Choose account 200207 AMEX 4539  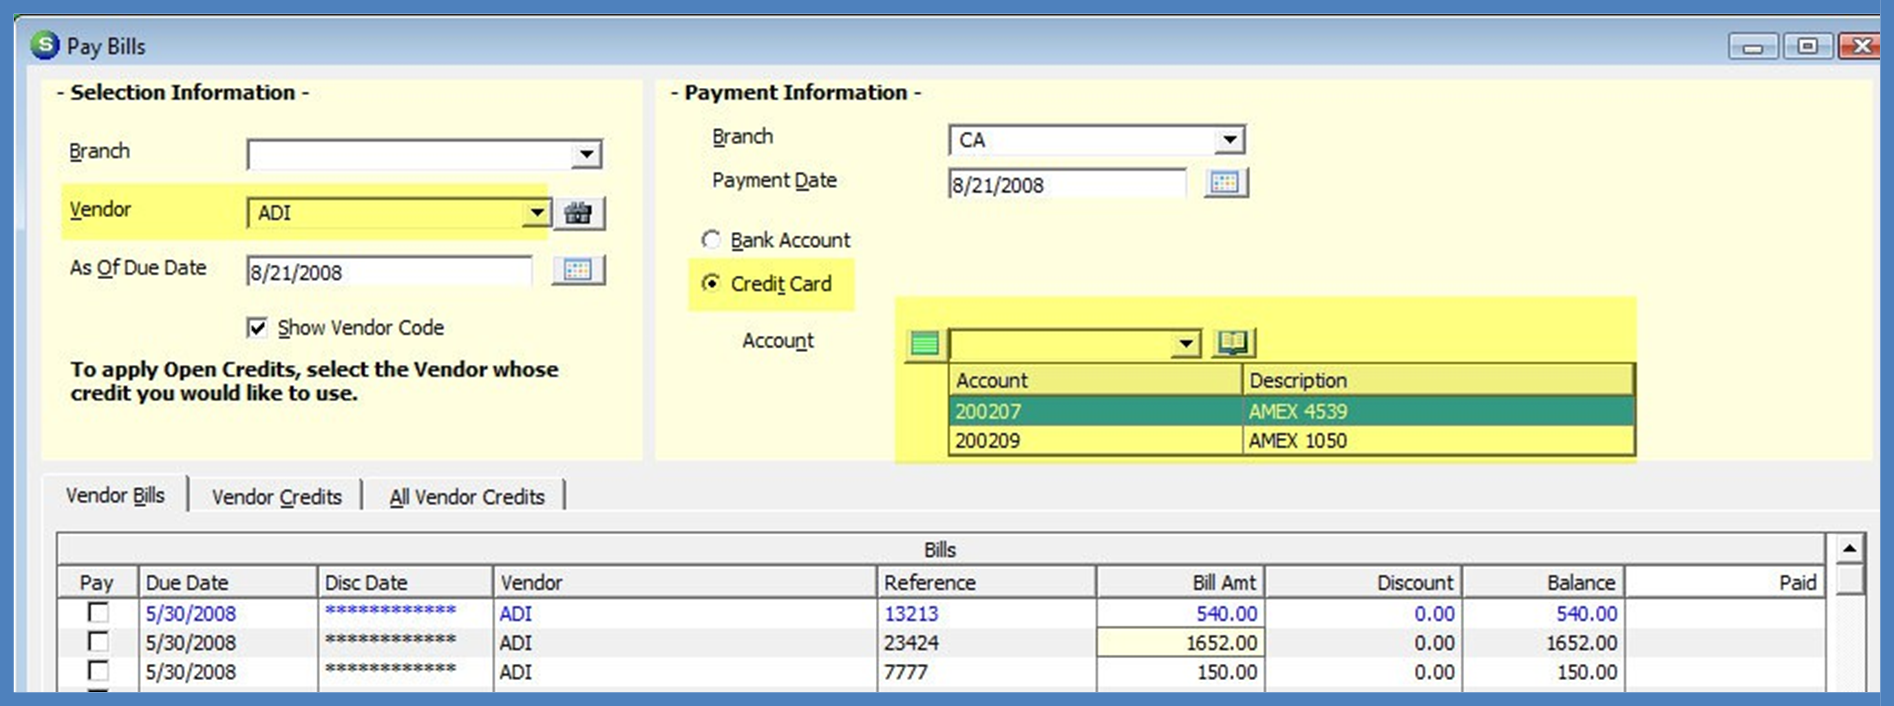(1292, 411)
